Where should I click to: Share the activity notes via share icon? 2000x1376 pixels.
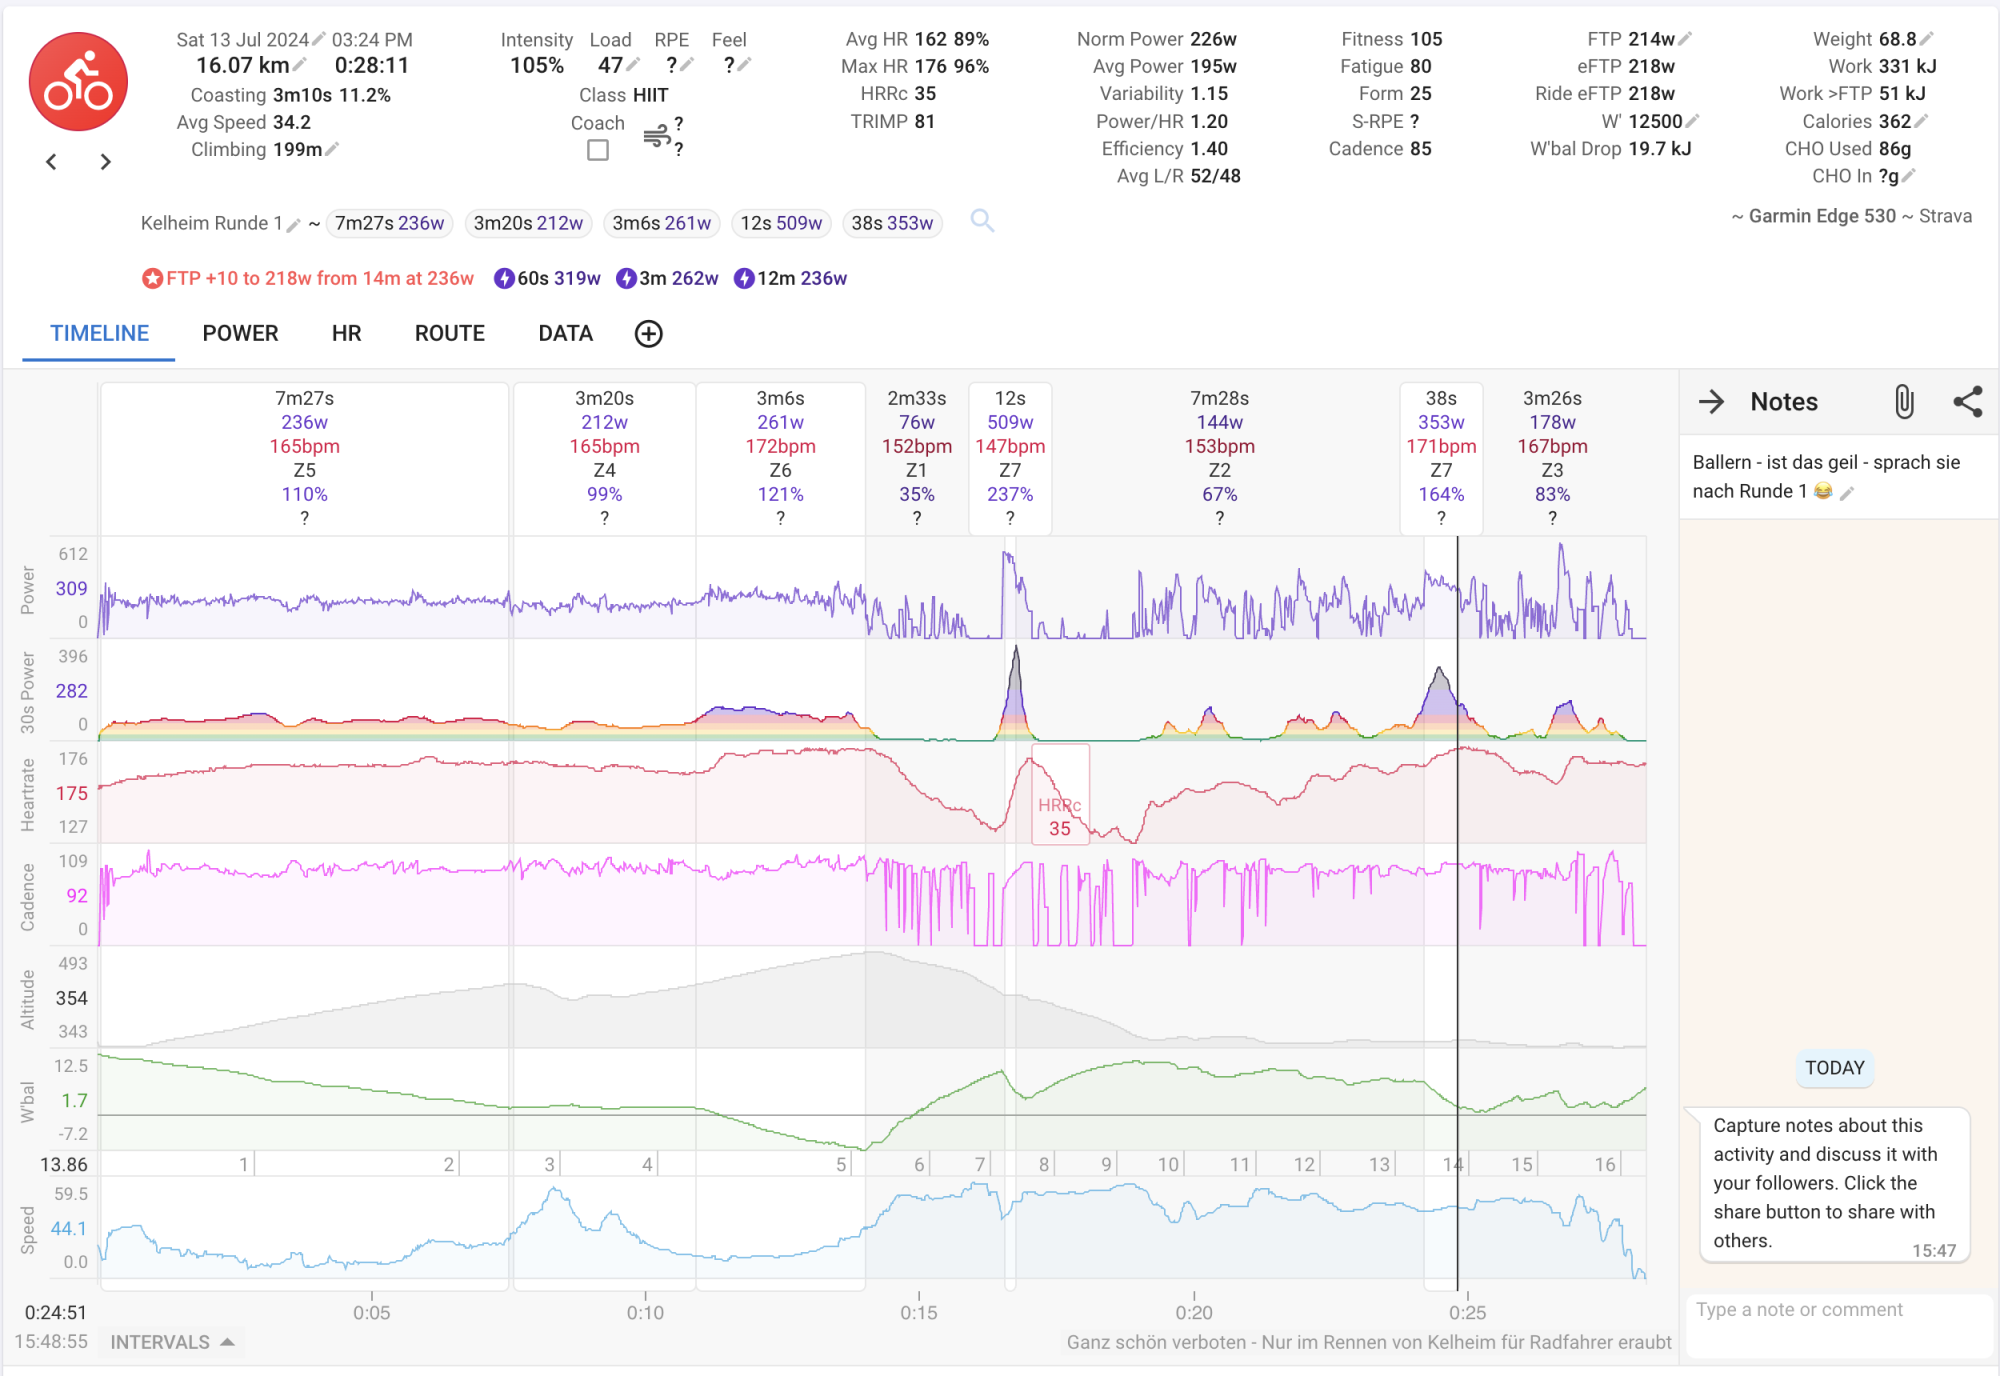[x=1967, y=402]
